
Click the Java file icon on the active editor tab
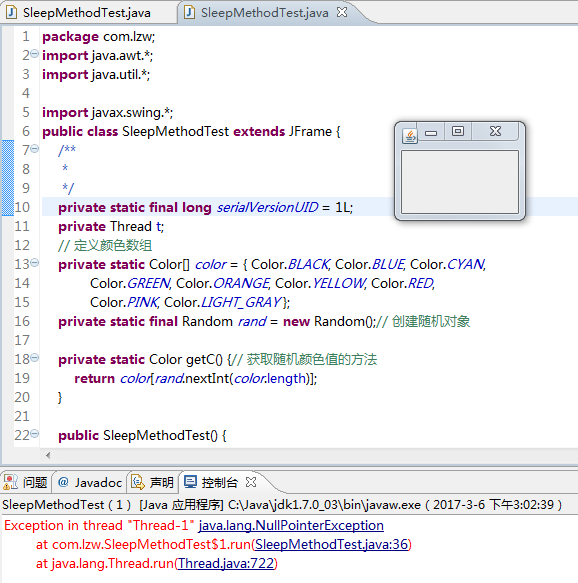(x=190, y=13)
